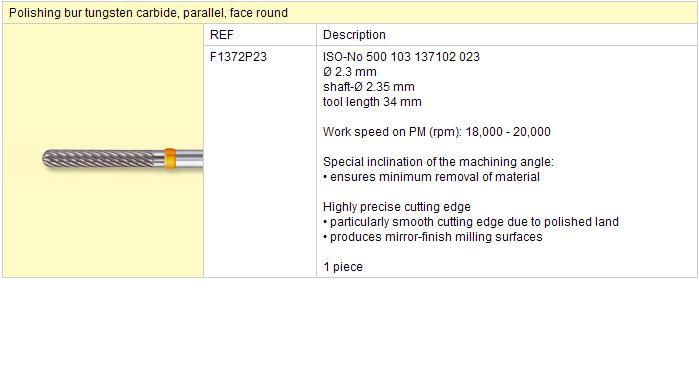This screenshot has height=391, width=699.
Task: Click the 18,000 - 20,000 rpm value
Action: tap(508, 132)
